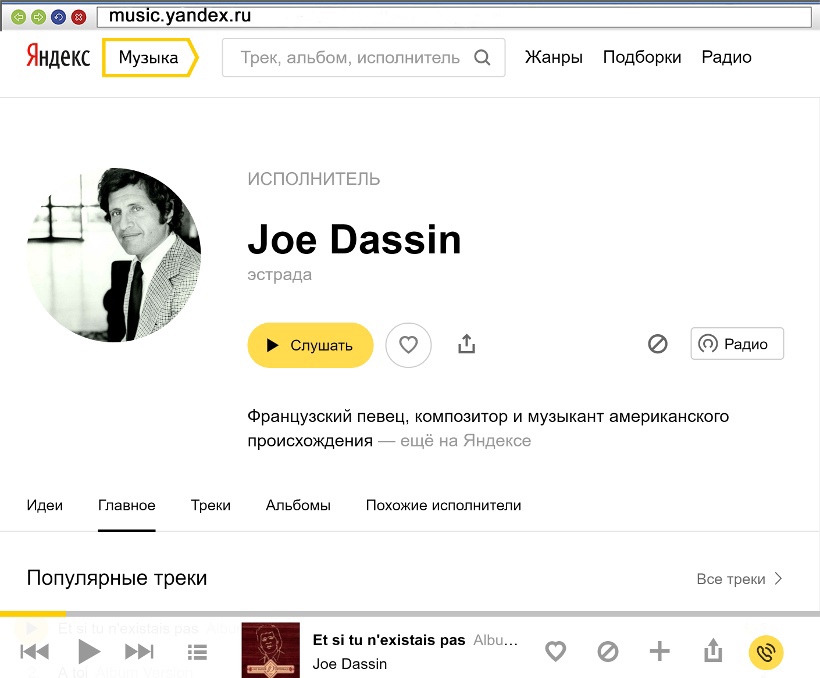Open the play queue list icon in player bar
This screenshot has width=820, height=678.
pyautogui.click(x=197, y=652)
